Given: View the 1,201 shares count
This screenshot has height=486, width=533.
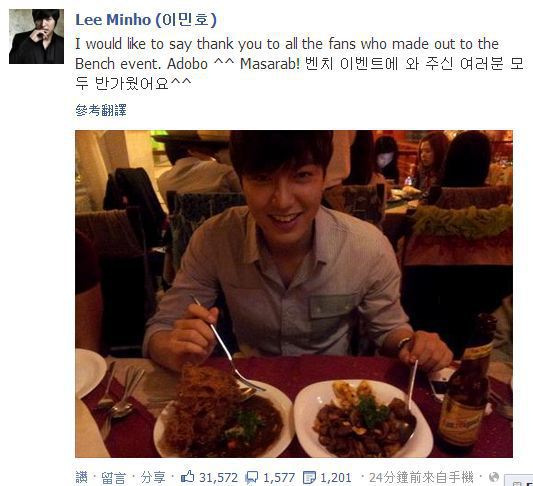Looking at the screenshot, I should pos(336,478).
